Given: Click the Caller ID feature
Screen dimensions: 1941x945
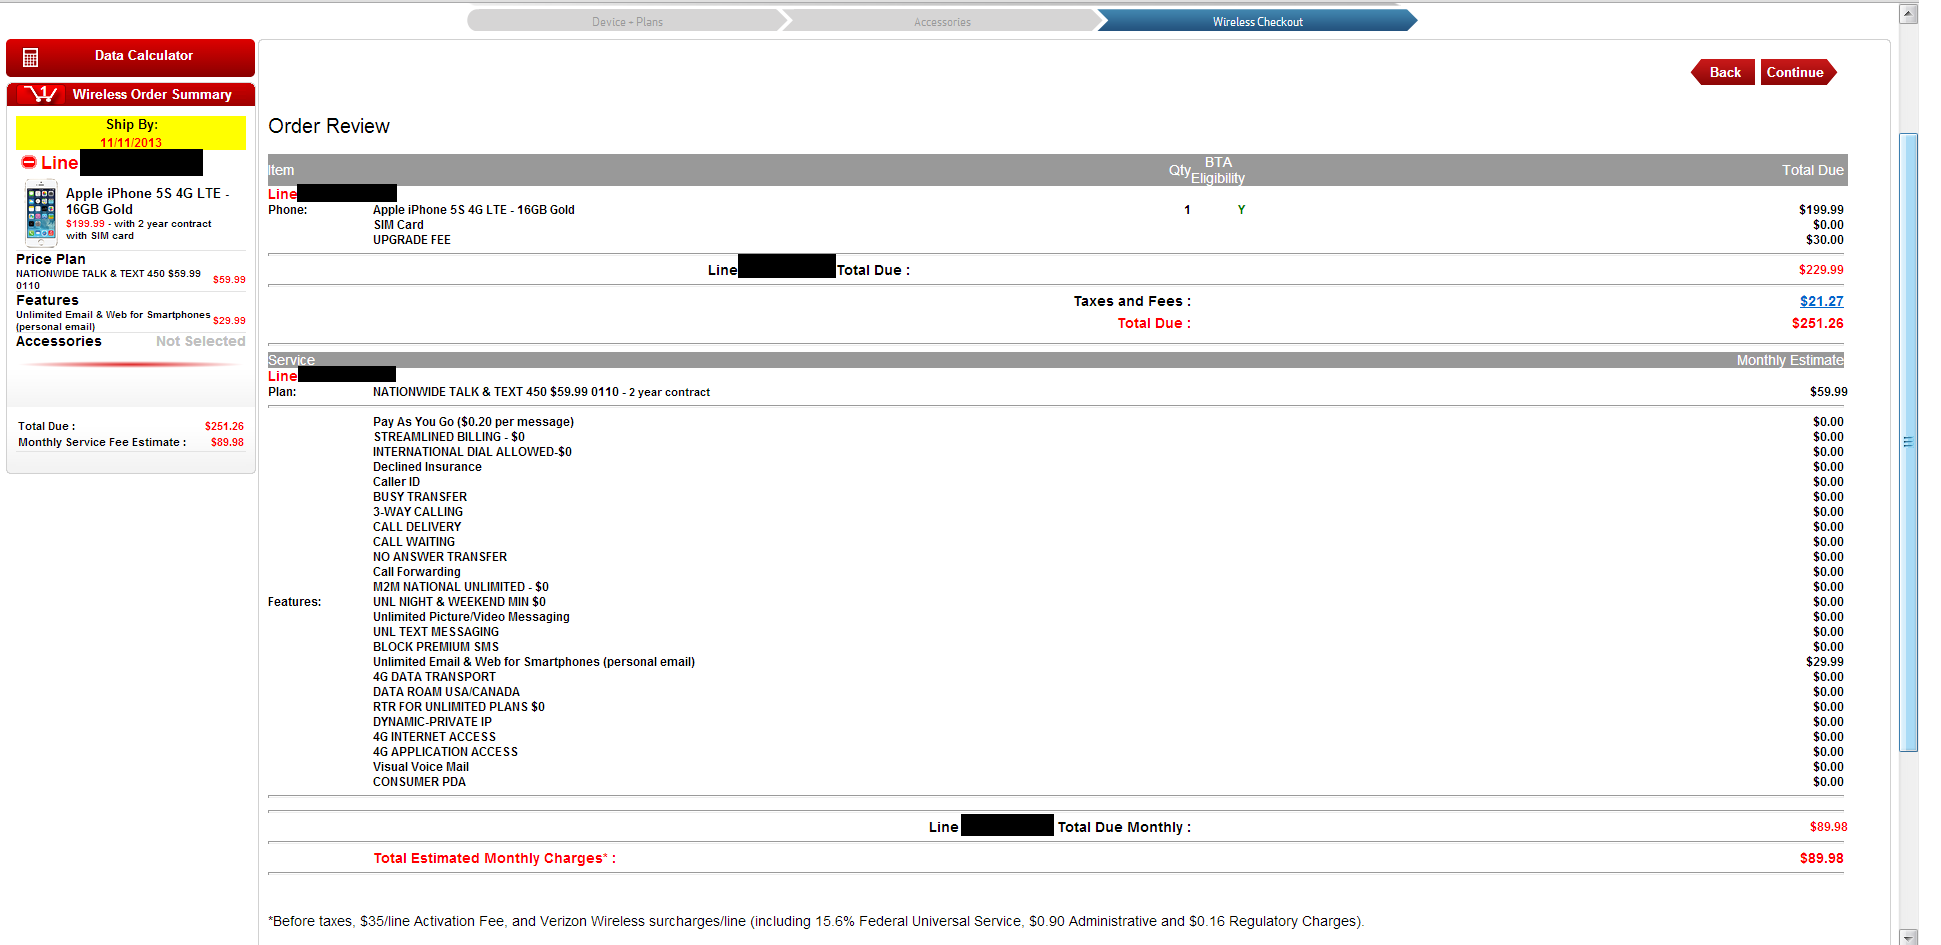Looking at the screenshot, I should 396,482.
